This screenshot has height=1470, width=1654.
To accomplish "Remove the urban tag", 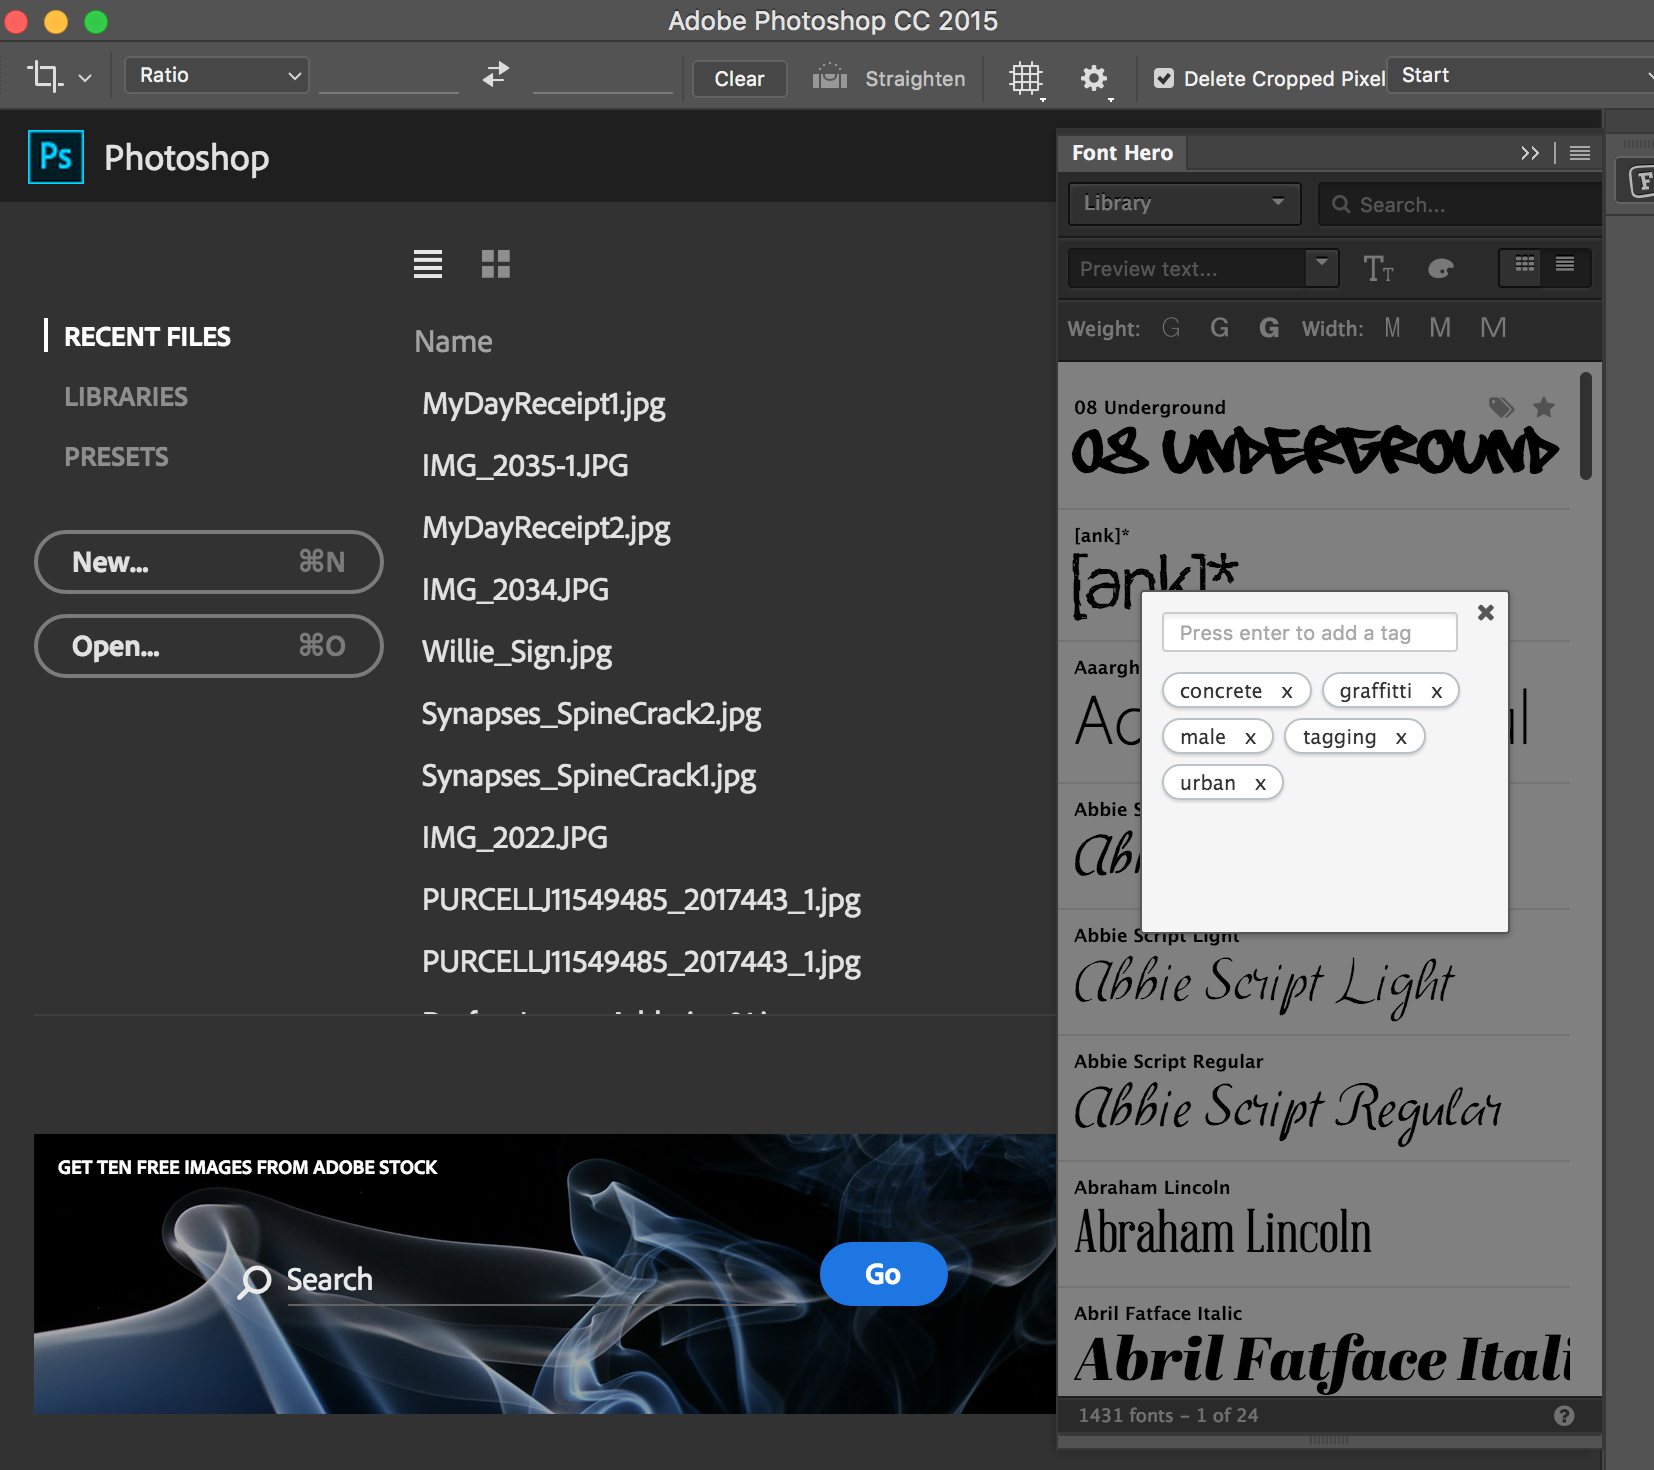I will point(1260,784).
